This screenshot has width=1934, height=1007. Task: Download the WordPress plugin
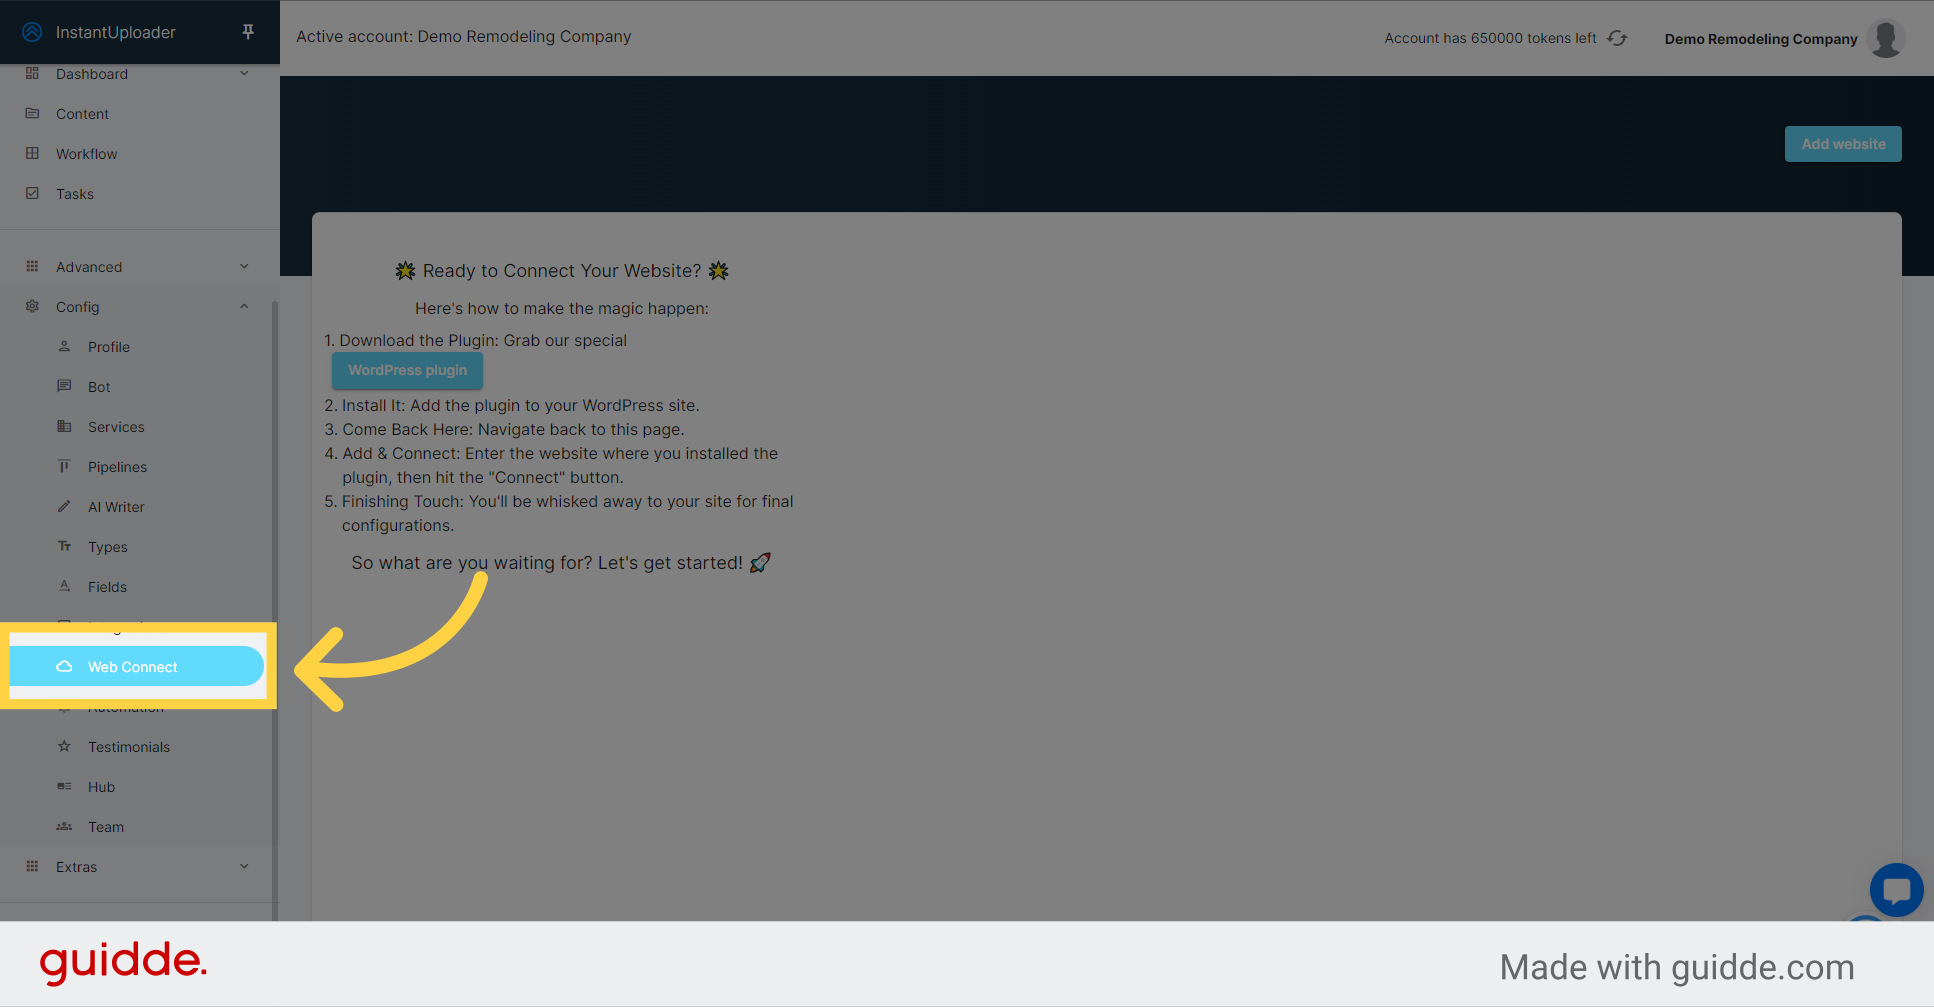click(407, 370)
